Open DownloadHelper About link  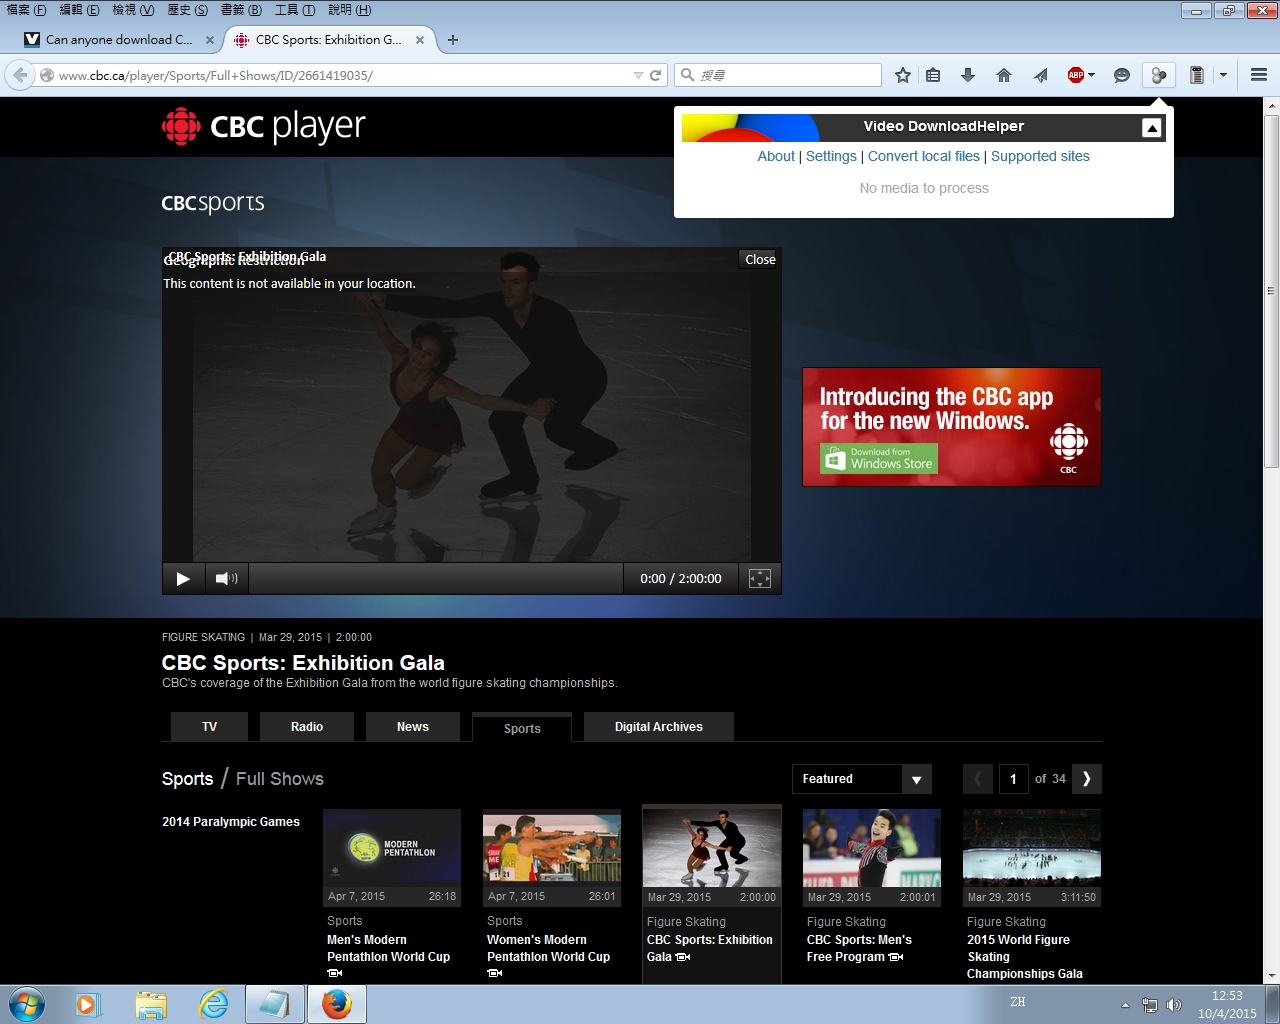click(x=776, y=156)
